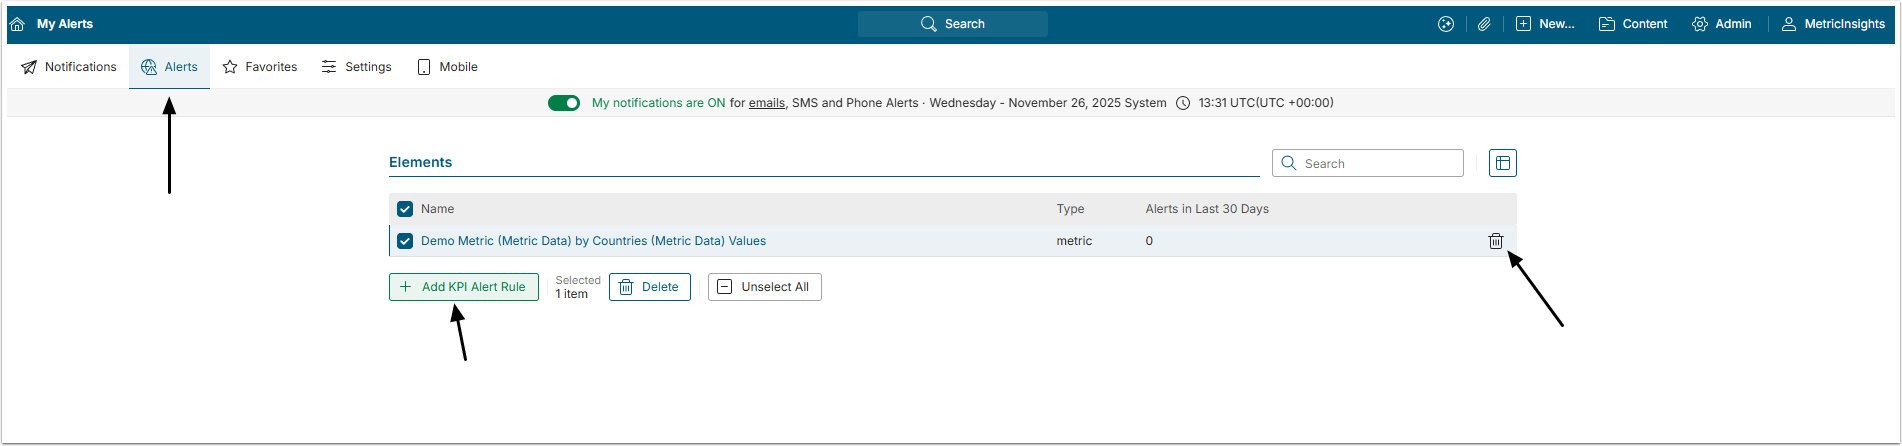1902x446 pixels.
Task: Open the Content menu
Action: pos(1633,24)
